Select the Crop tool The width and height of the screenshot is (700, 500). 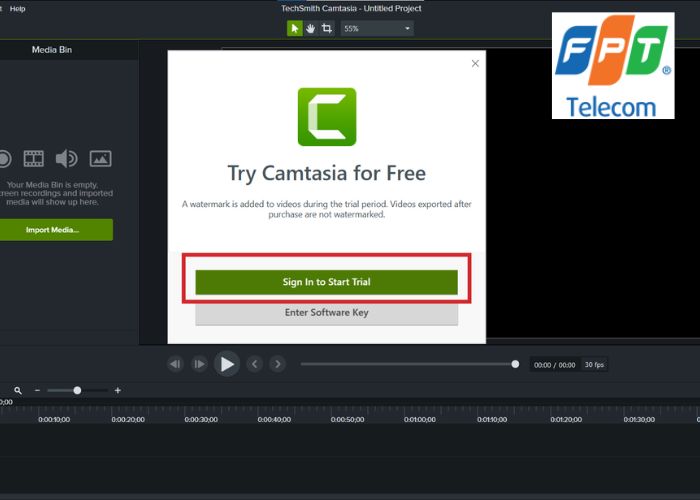click(326, 28)
